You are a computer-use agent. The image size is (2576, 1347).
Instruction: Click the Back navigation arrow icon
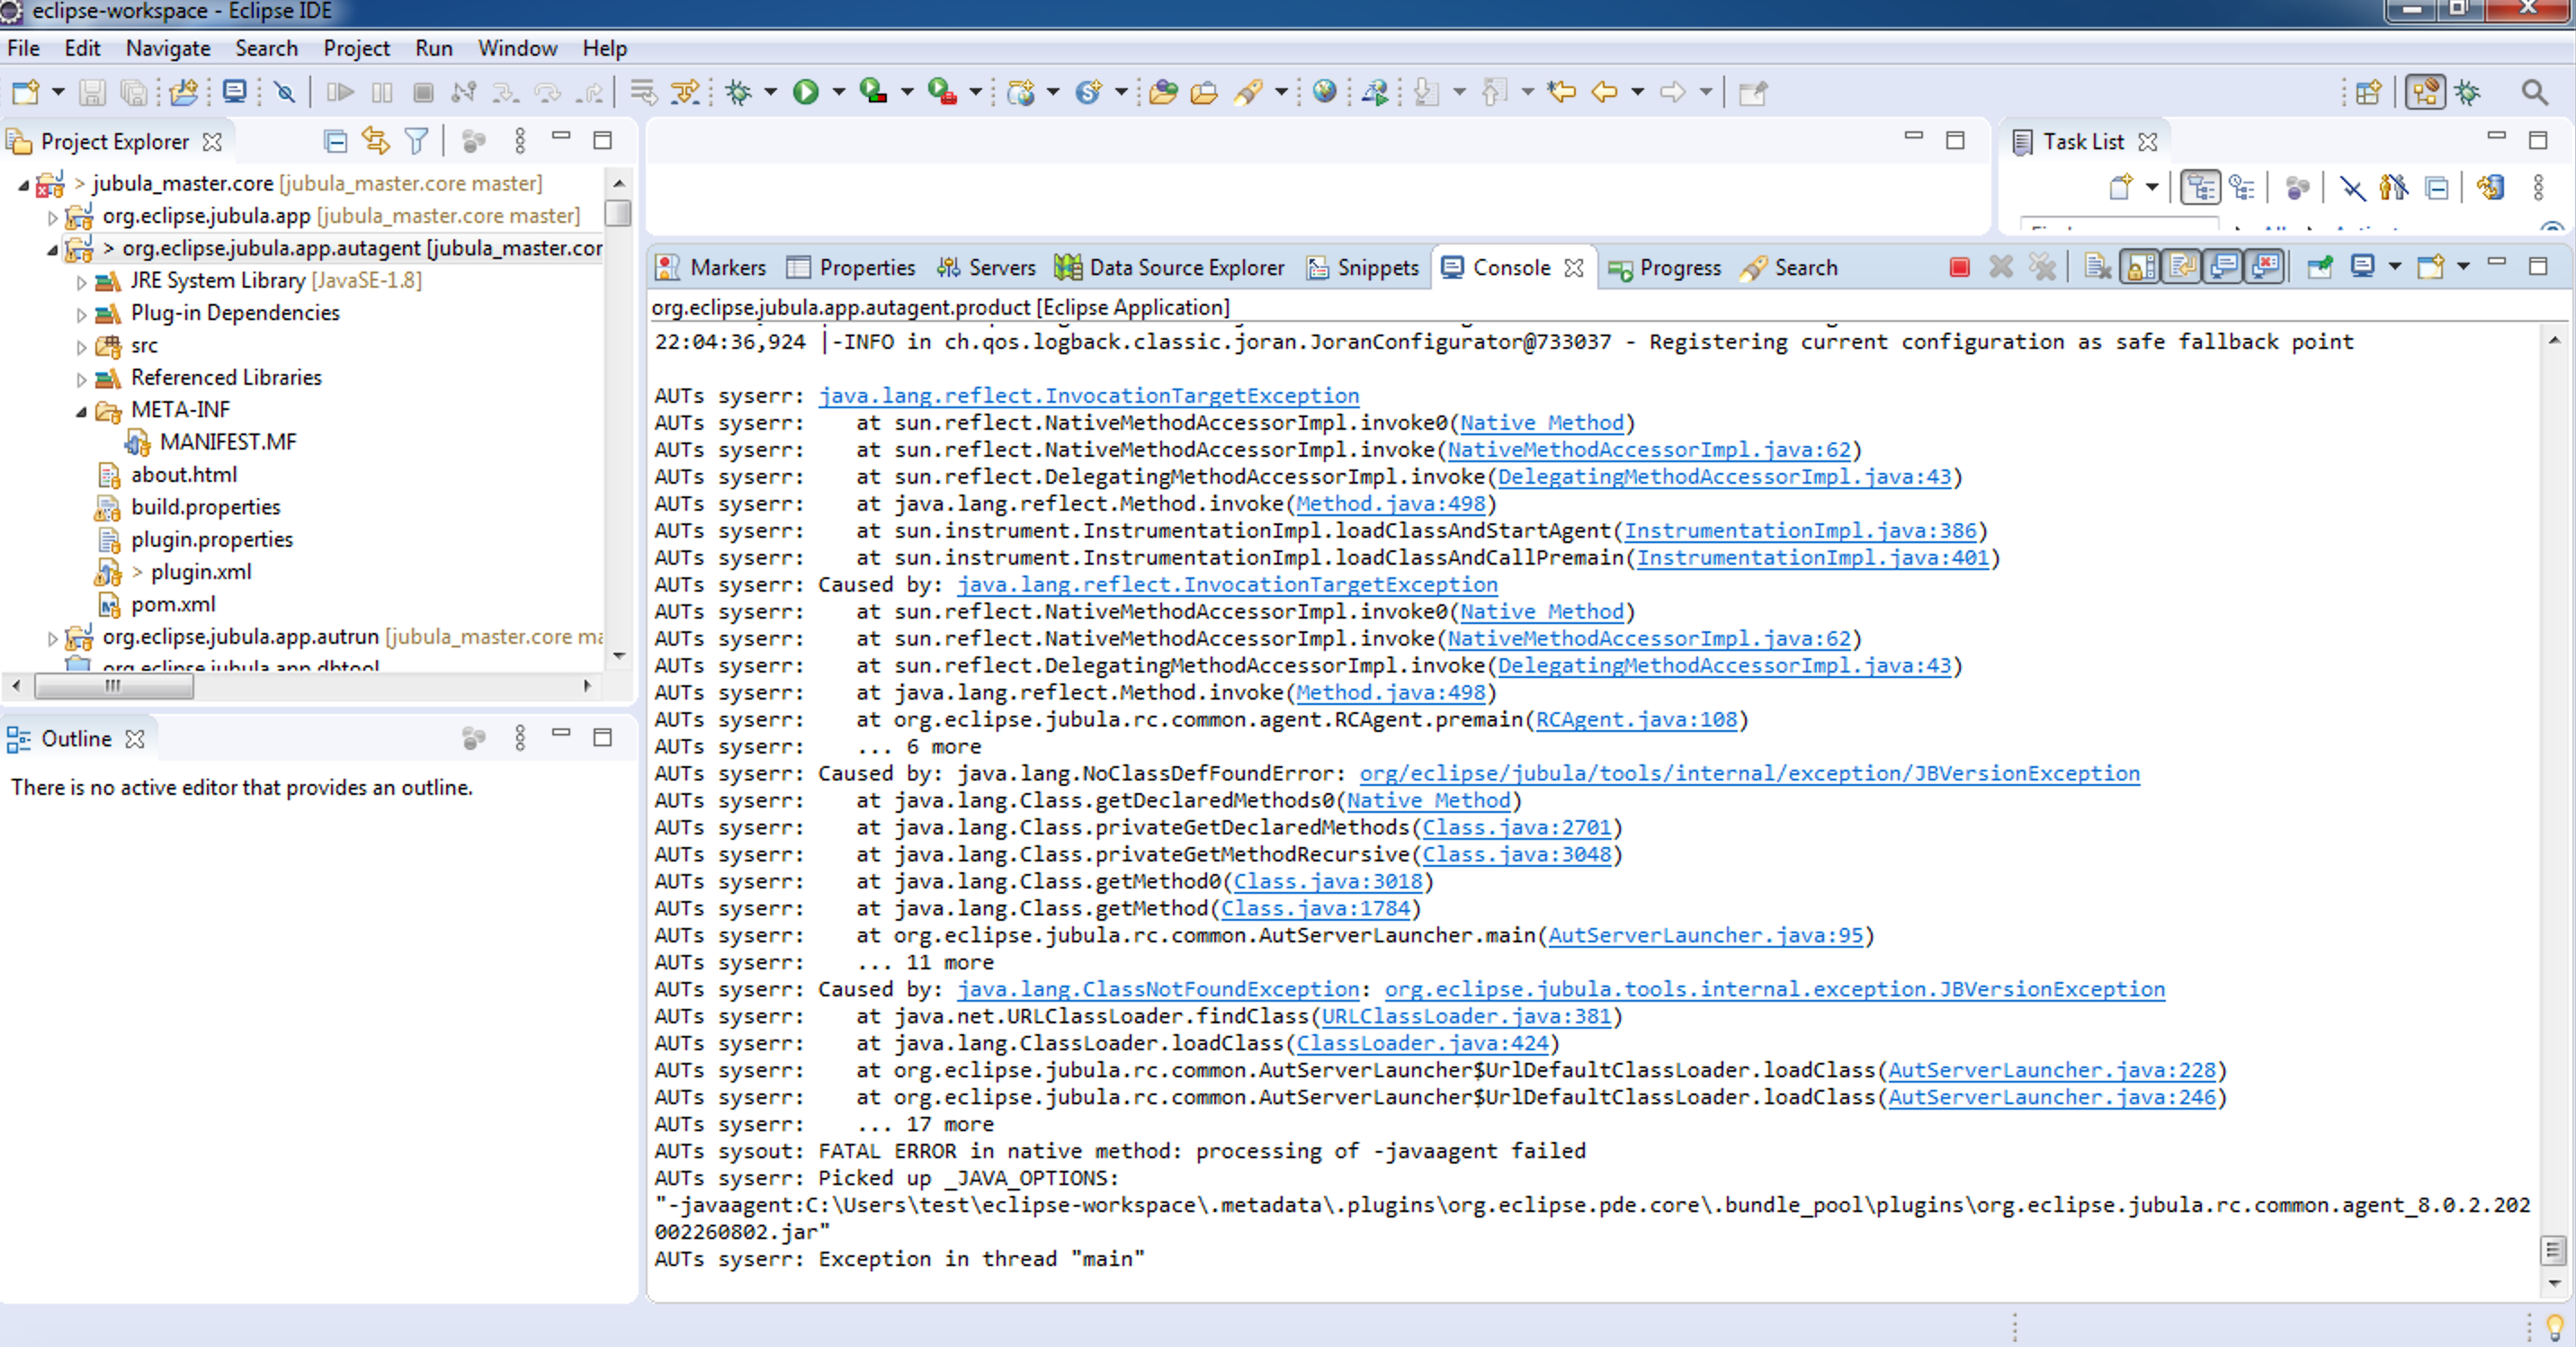point(1604,93)
